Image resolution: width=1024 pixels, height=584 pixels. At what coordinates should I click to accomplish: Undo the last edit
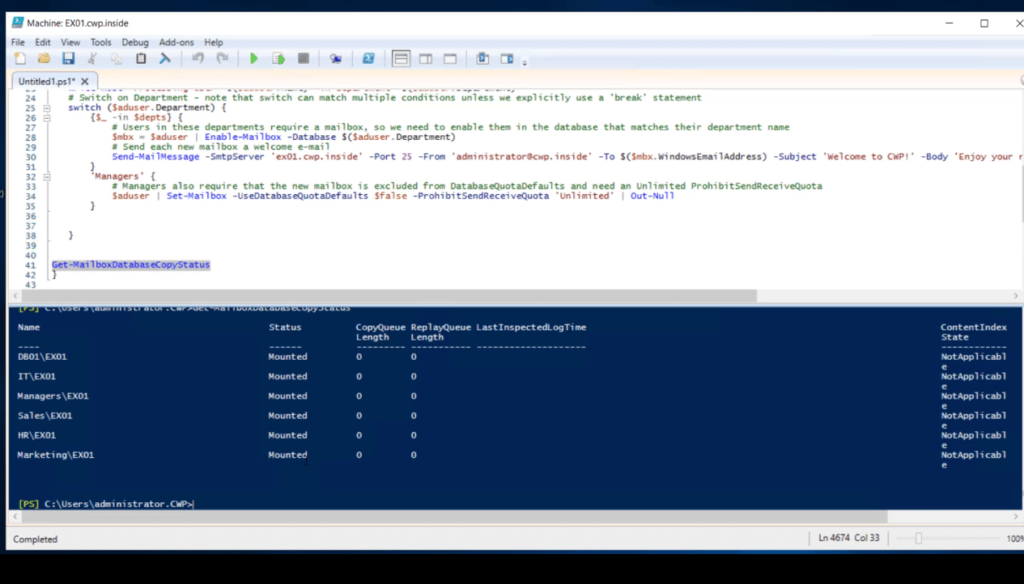(197, 58)
